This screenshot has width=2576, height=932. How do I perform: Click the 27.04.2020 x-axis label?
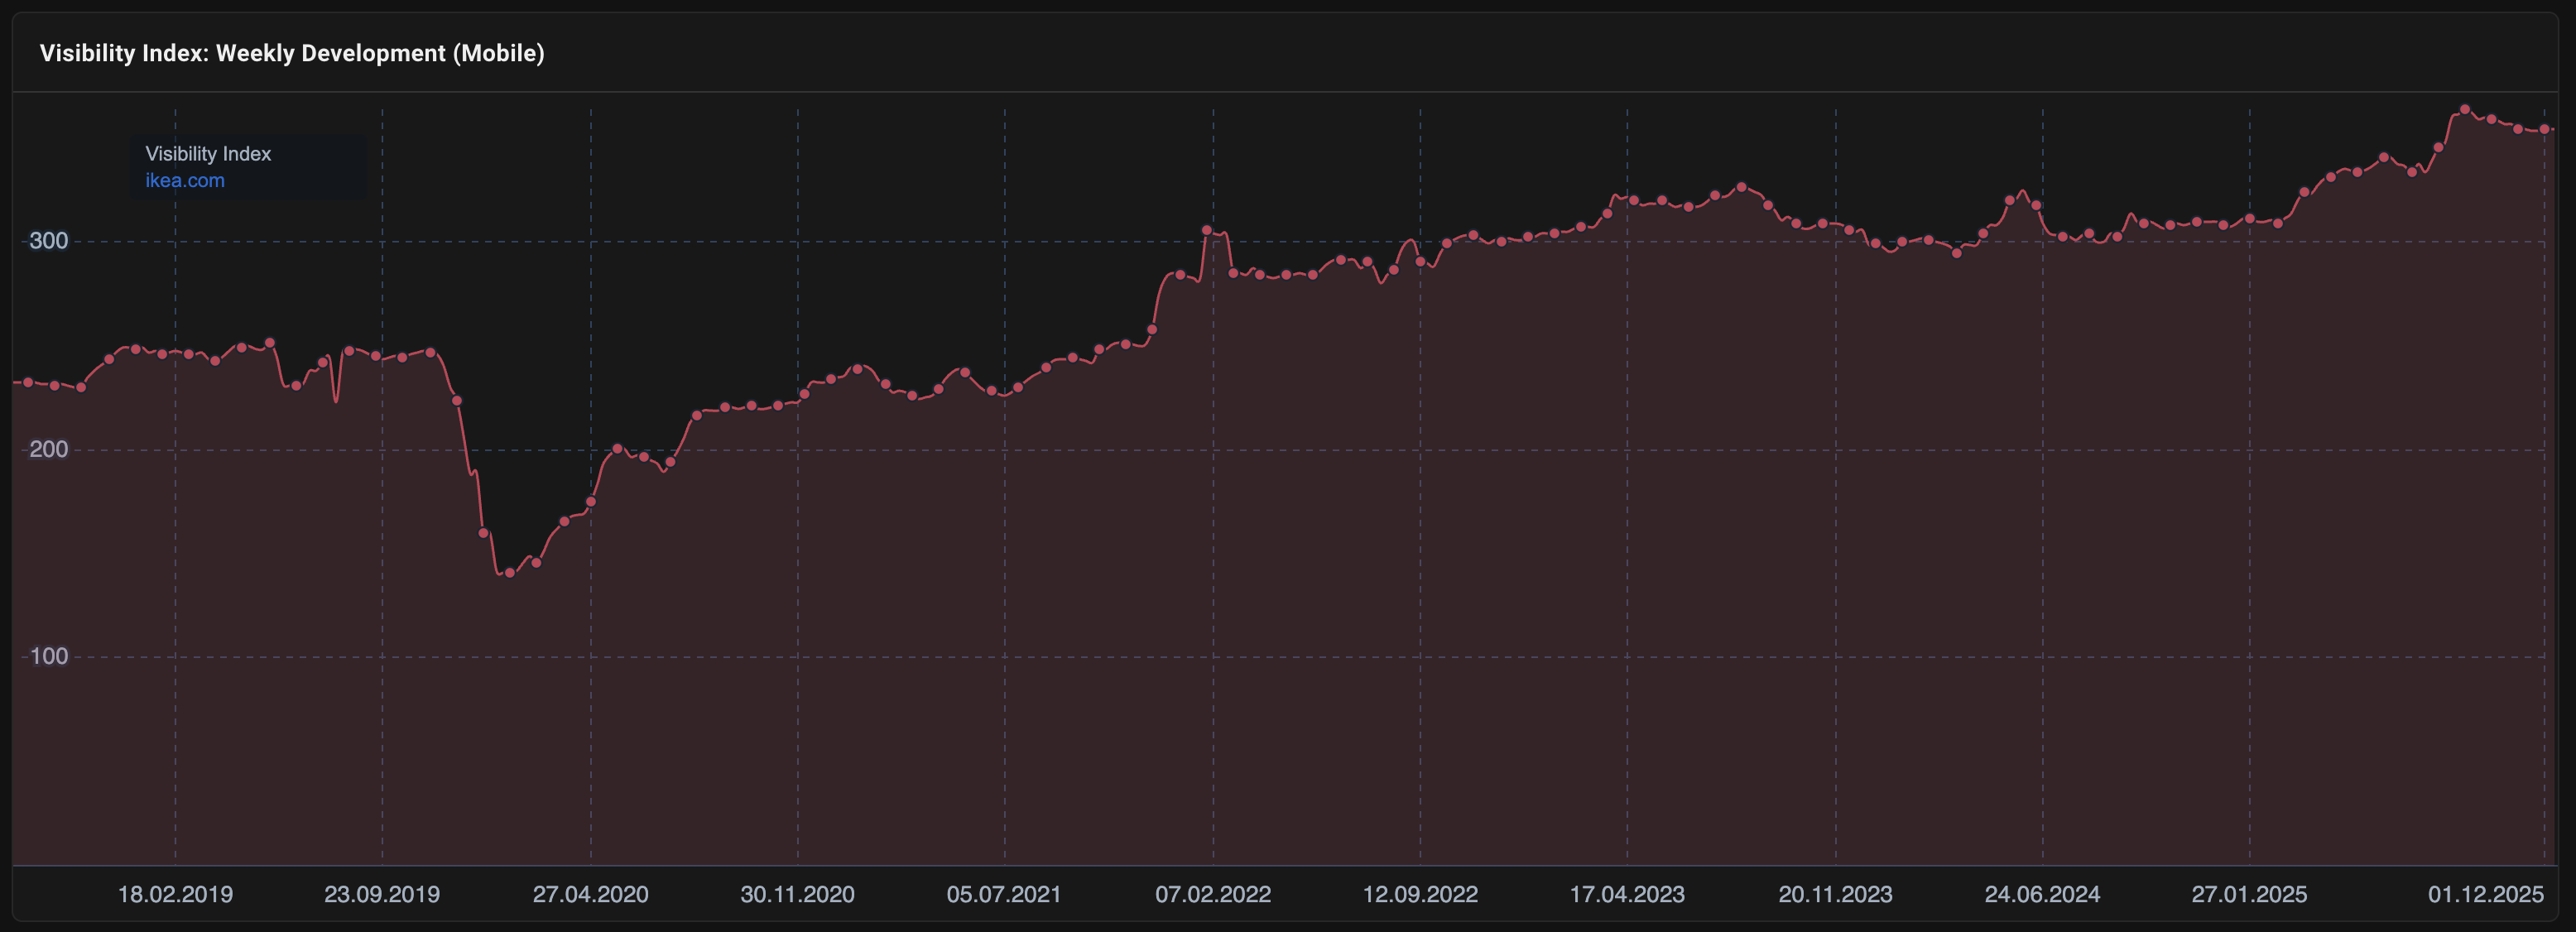point(590,894)
